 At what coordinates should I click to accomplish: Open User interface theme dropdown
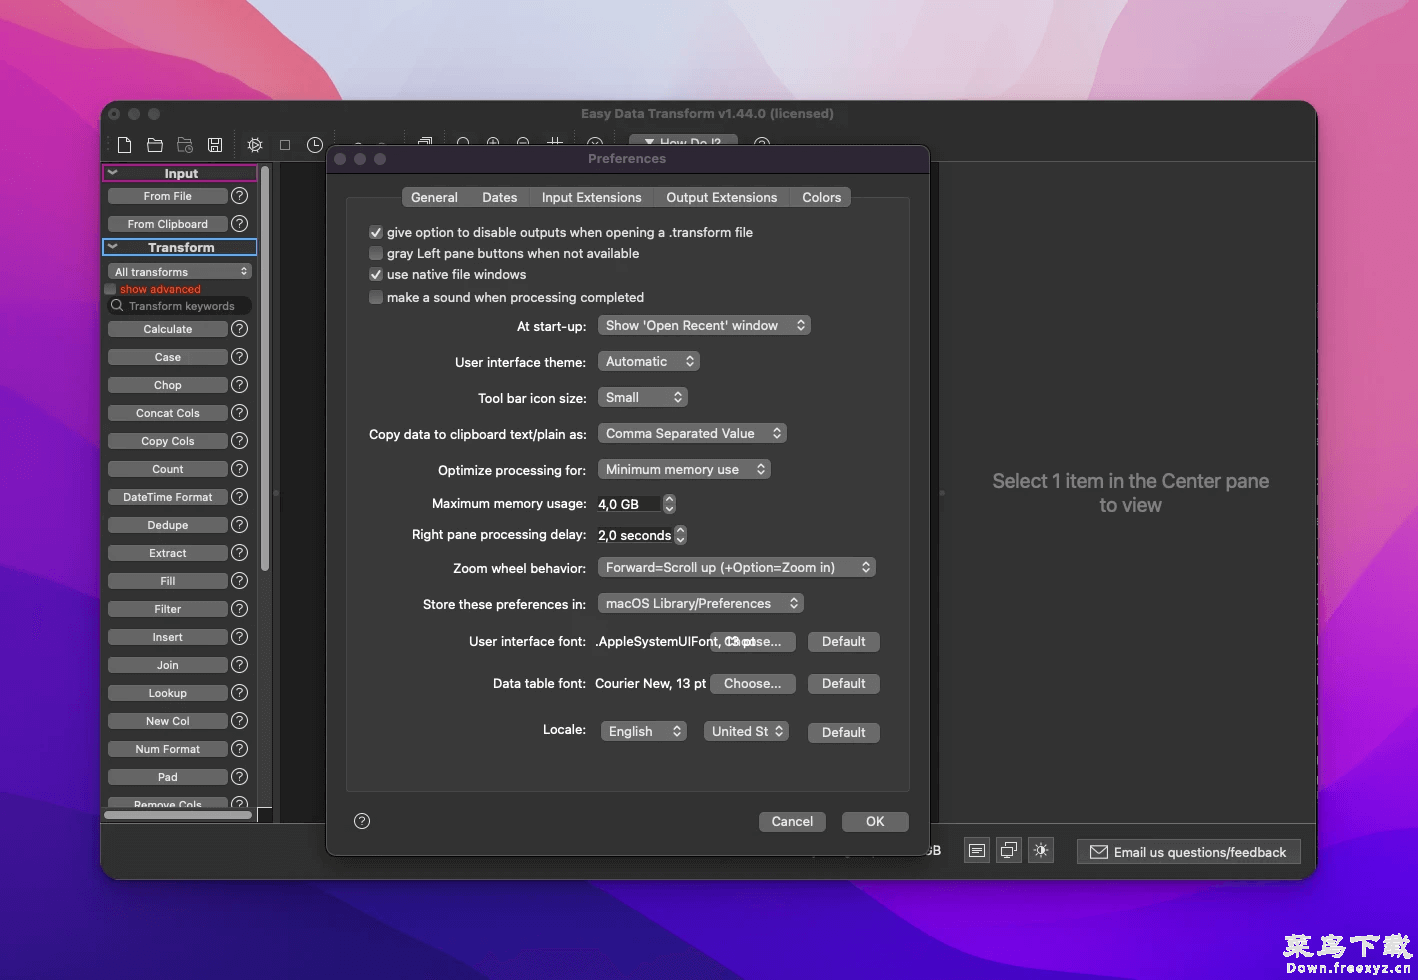tap(648, 361)
